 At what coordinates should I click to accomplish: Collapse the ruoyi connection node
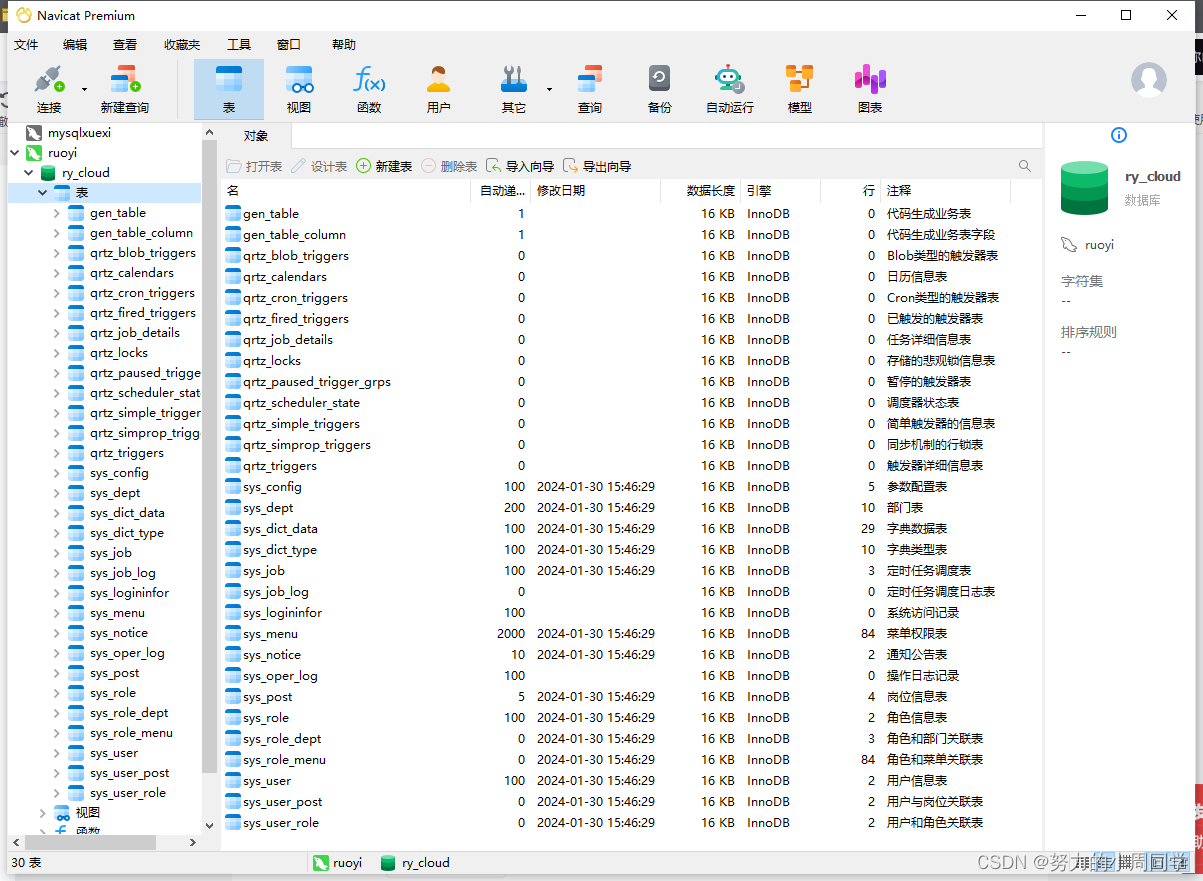[x=14, y=153]
